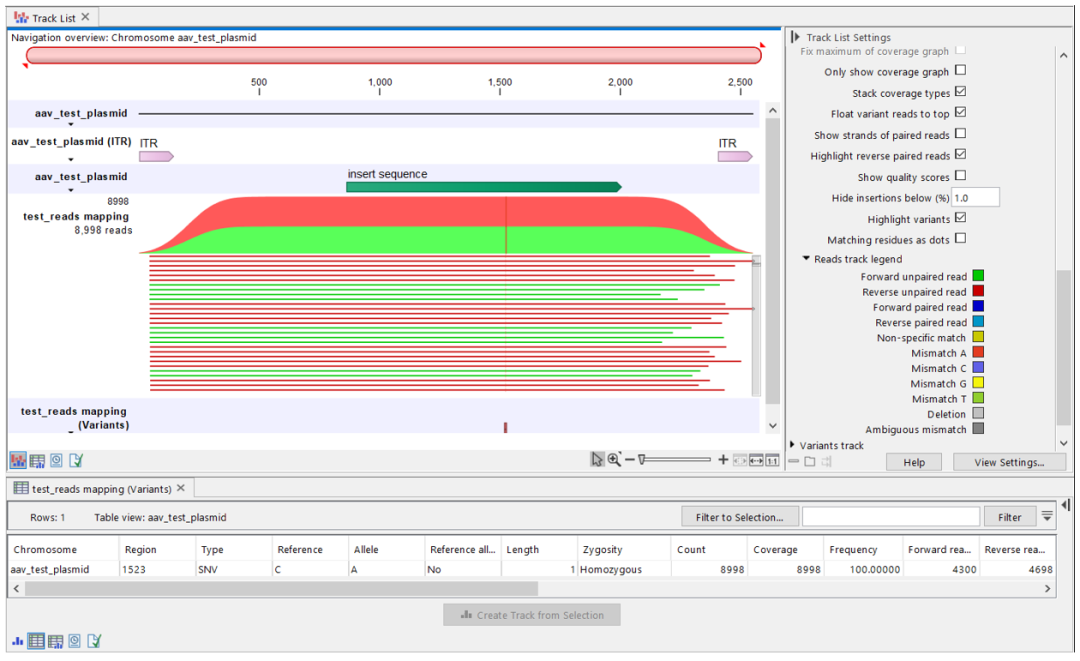Choose the zoom magnifier tool
The height and width of the screenshot is (661, 1080).
613,459
